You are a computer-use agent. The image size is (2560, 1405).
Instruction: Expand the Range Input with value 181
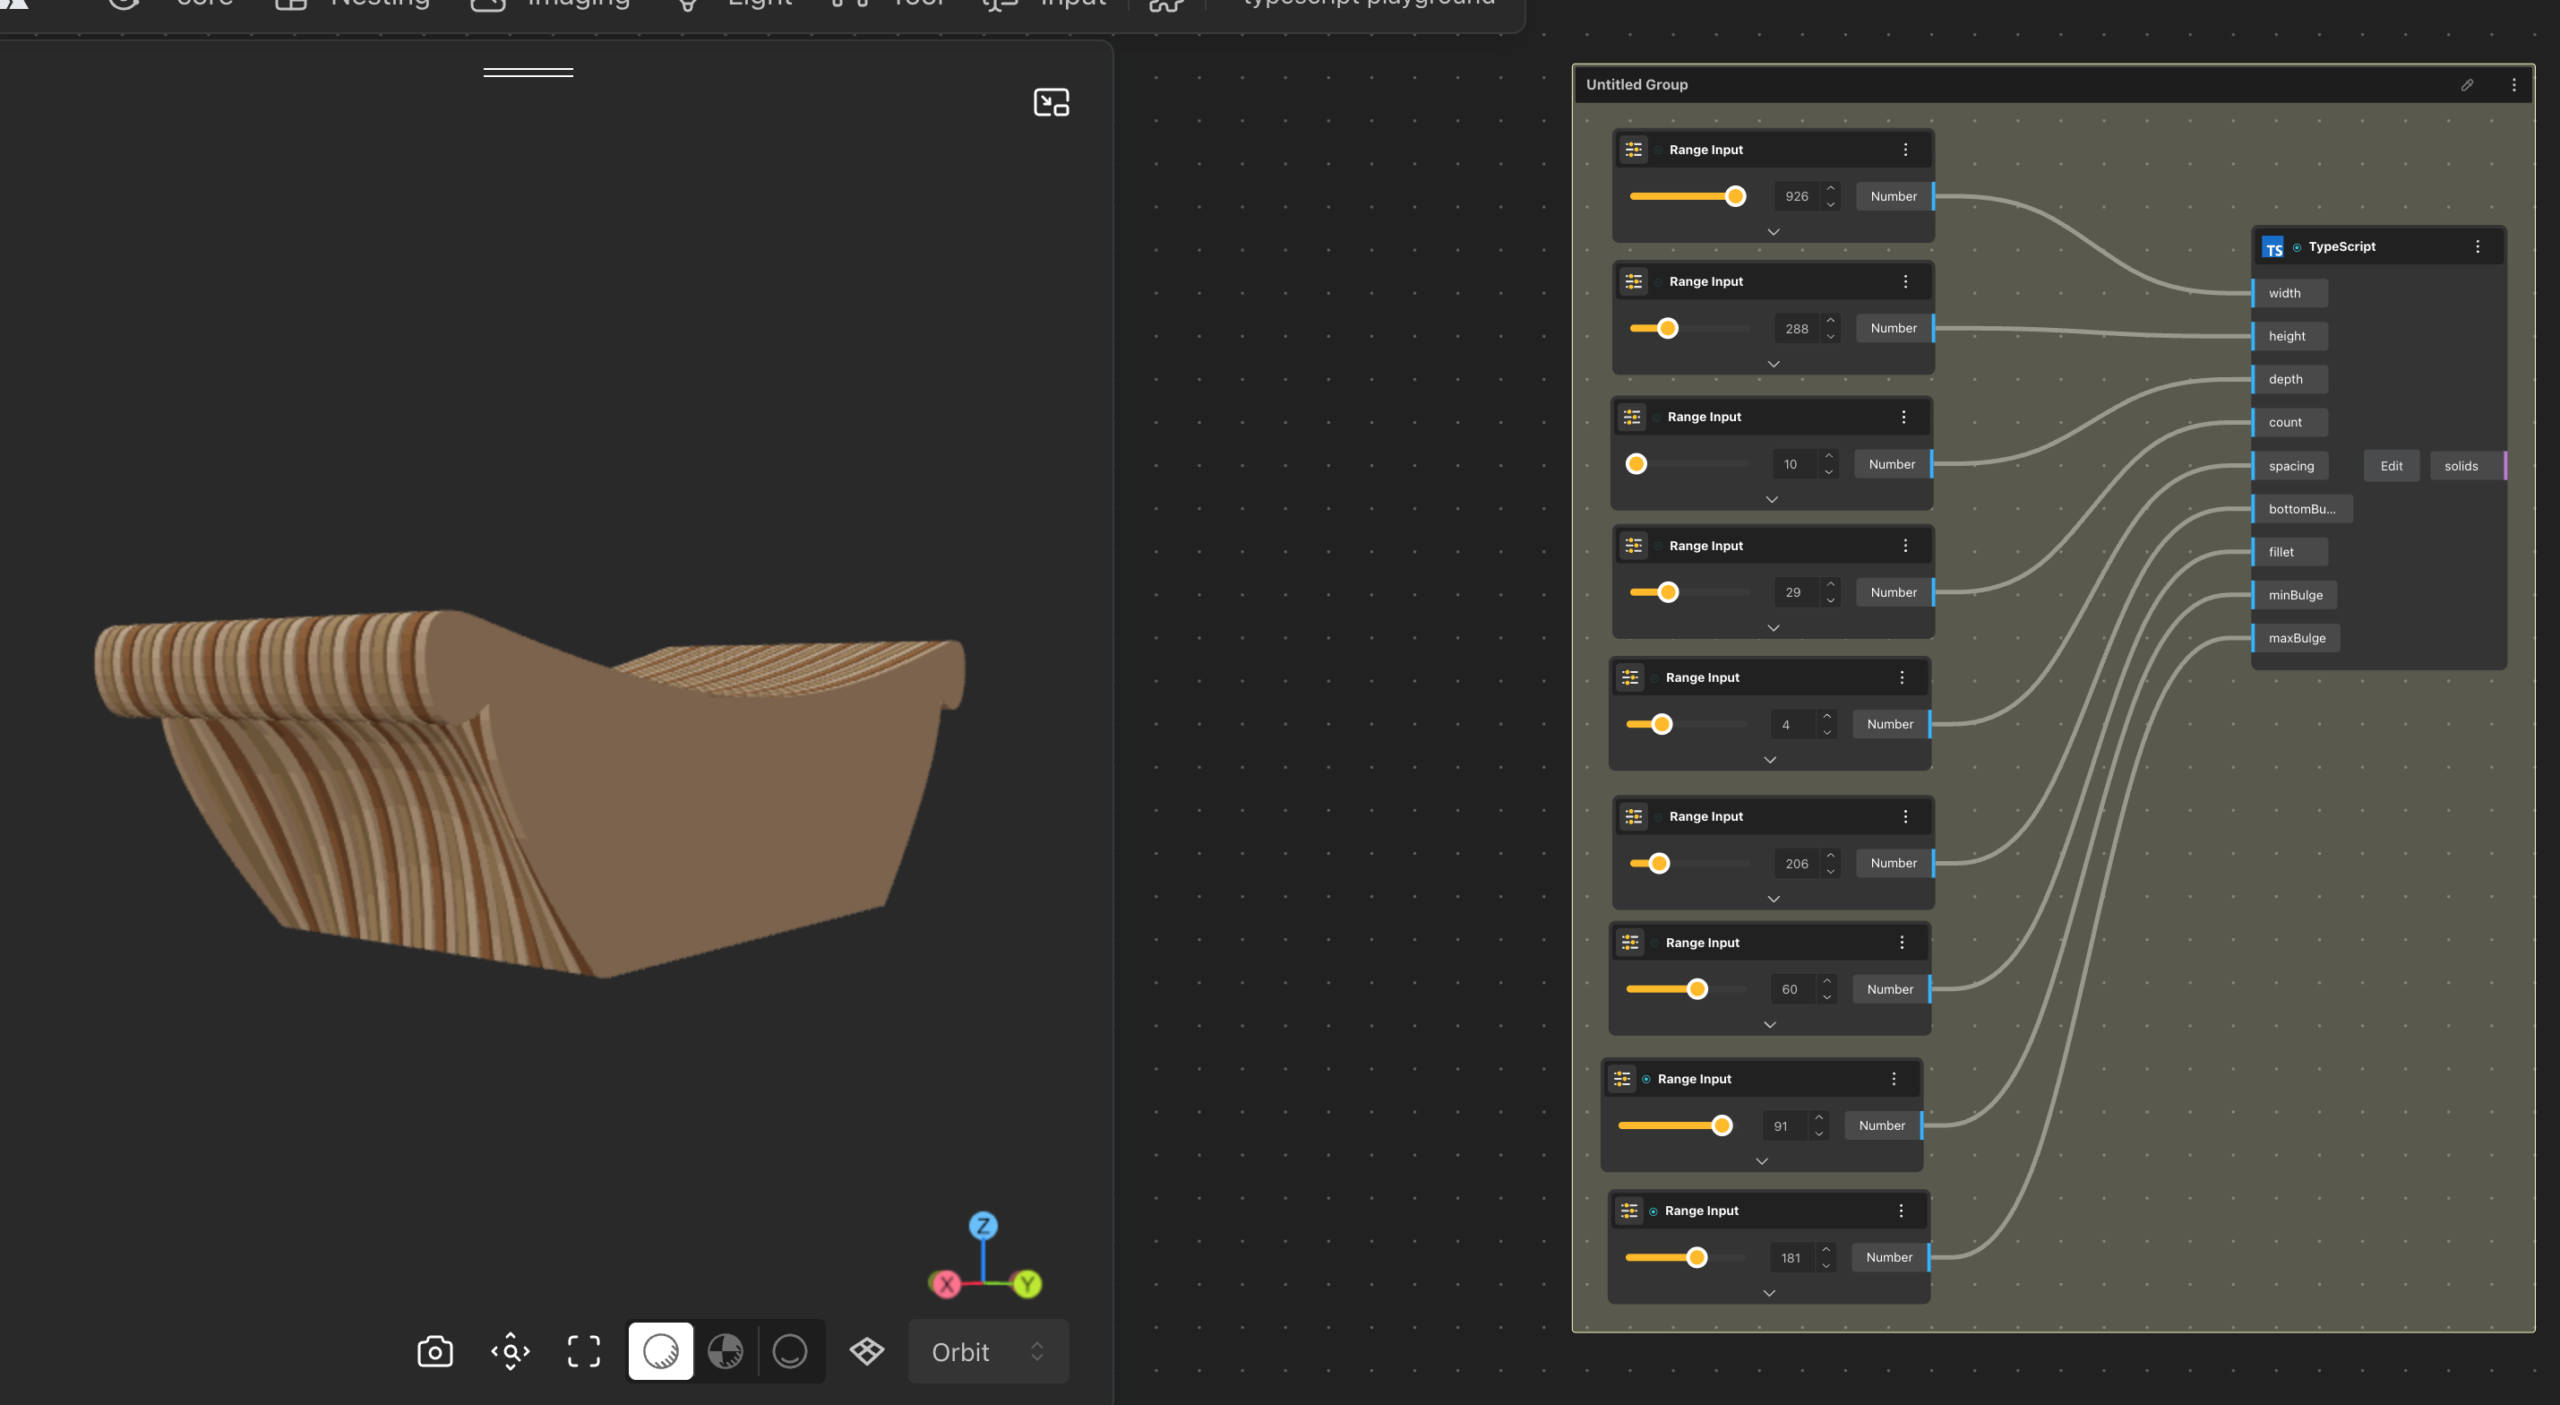tap(1769, 1293)
